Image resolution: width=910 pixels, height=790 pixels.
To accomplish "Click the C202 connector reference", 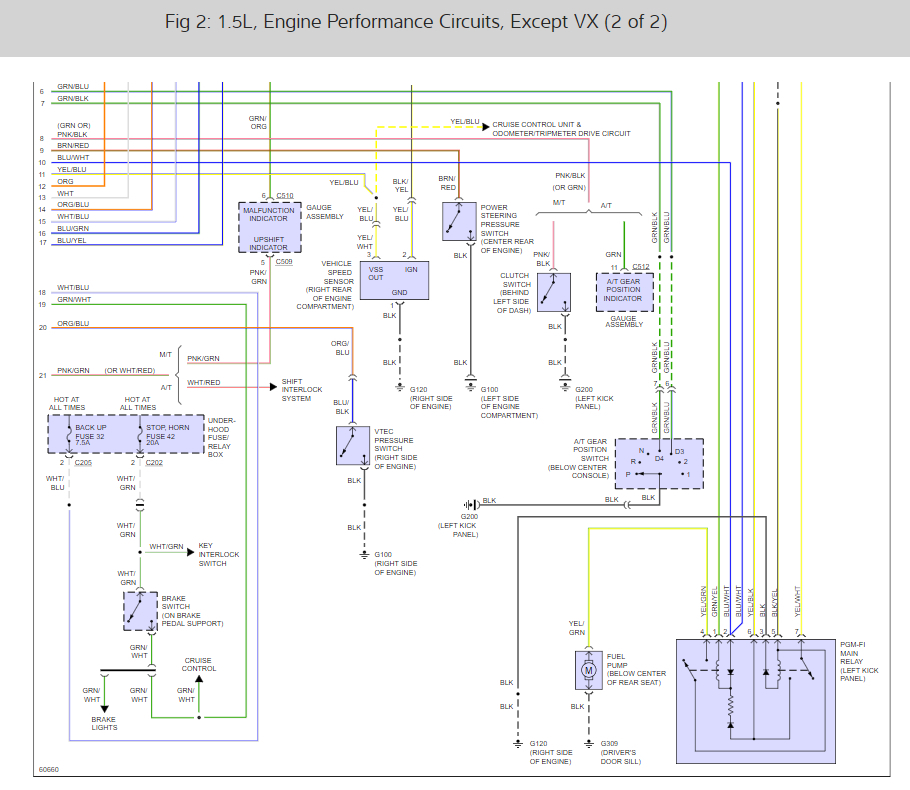I will (x=154, y=463).
